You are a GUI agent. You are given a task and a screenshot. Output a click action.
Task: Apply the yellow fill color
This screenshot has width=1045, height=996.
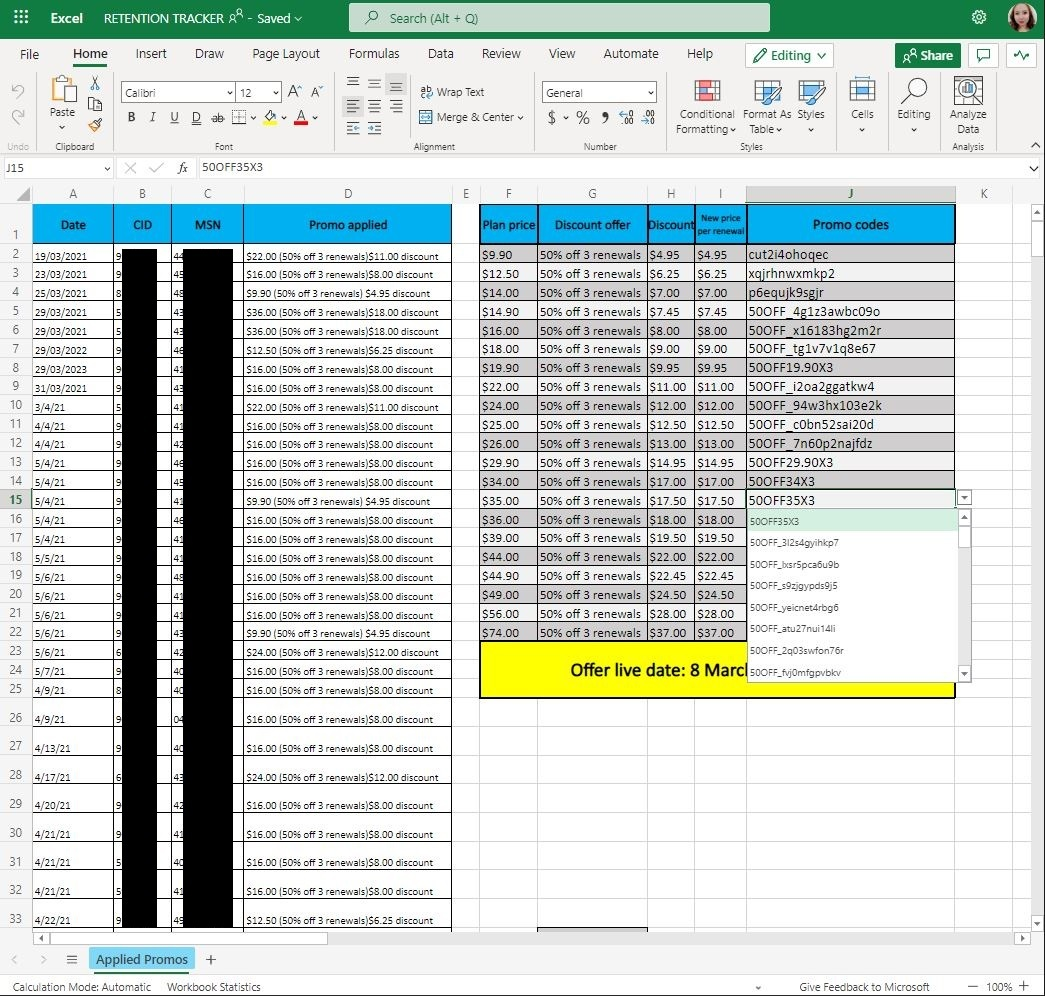[x=270, y=118]
